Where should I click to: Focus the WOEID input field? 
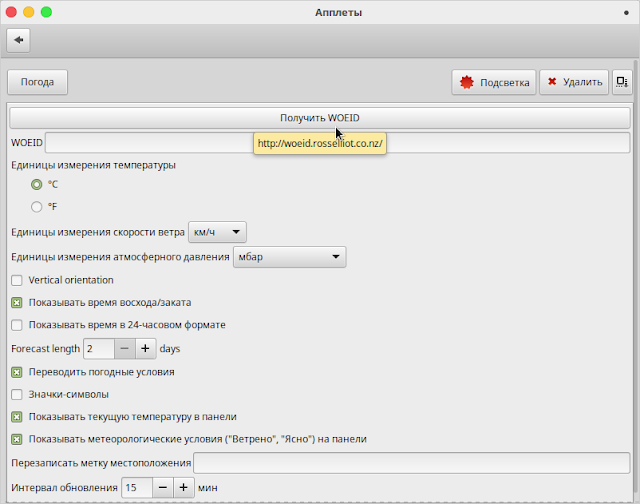pos(337,142)
